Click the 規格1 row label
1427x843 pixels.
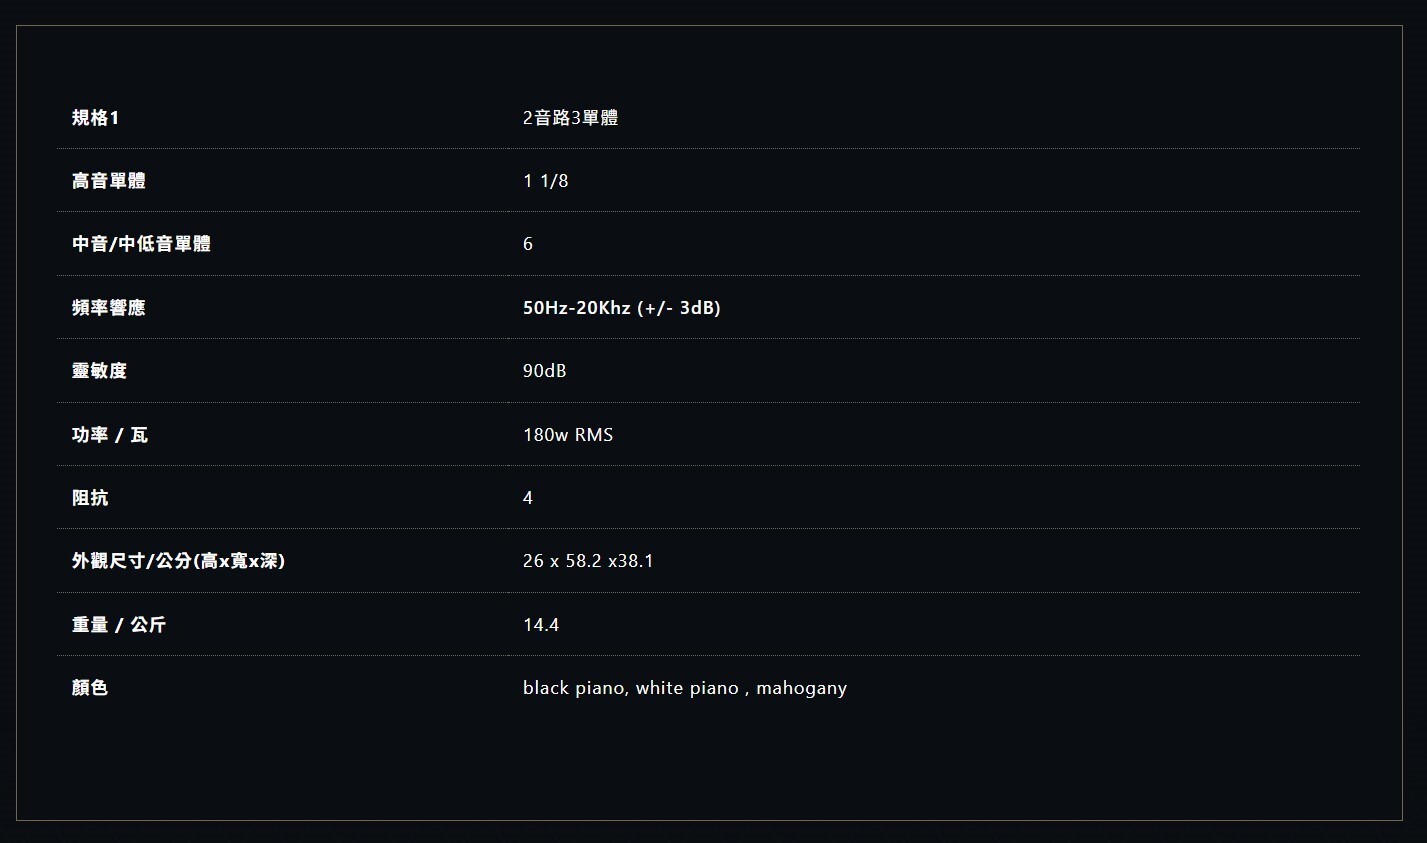tap(95, 118)
